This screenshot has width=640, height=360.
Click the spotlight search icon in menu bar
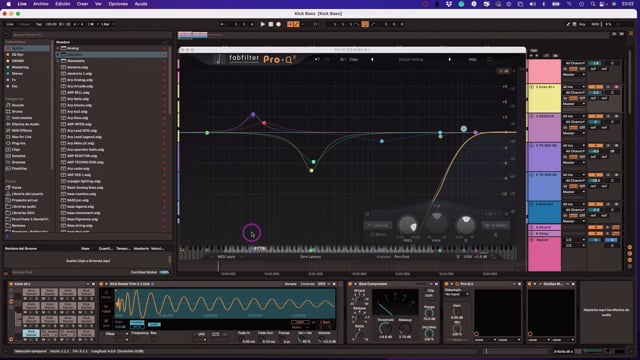point(593,4)
